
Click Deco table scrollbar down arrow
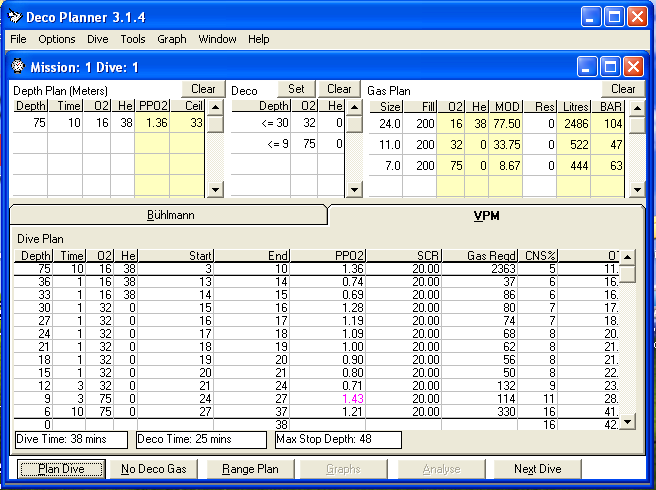354,190
